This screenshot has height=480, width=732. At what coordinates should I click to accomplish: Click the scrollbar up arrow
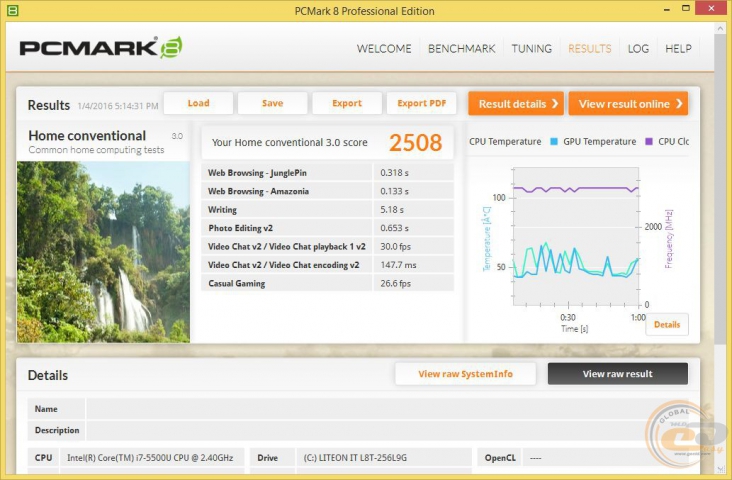click(720, 29)
